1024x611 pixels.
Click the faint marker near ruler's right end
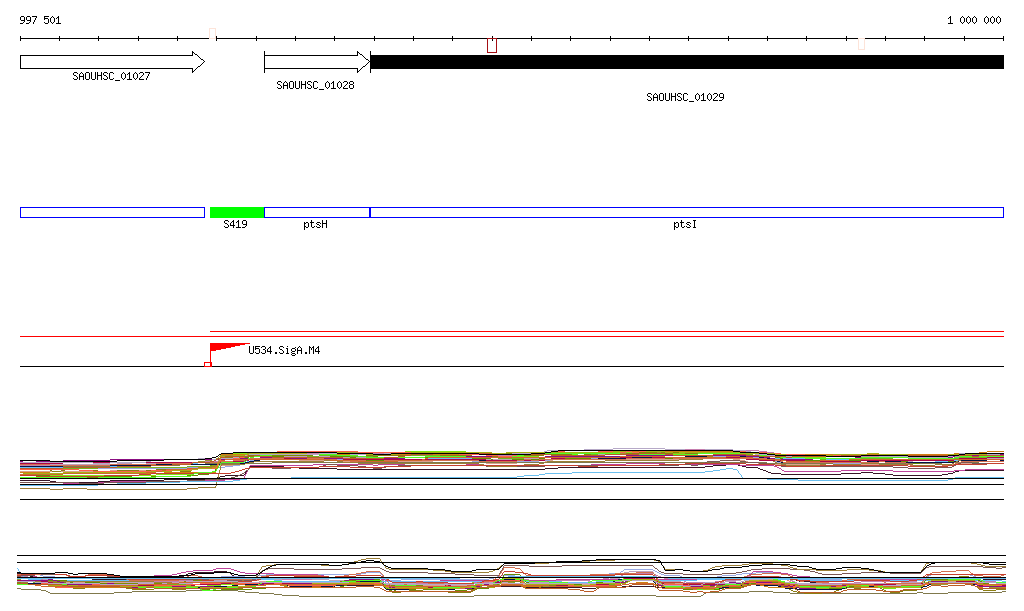[x=861, y=43]
